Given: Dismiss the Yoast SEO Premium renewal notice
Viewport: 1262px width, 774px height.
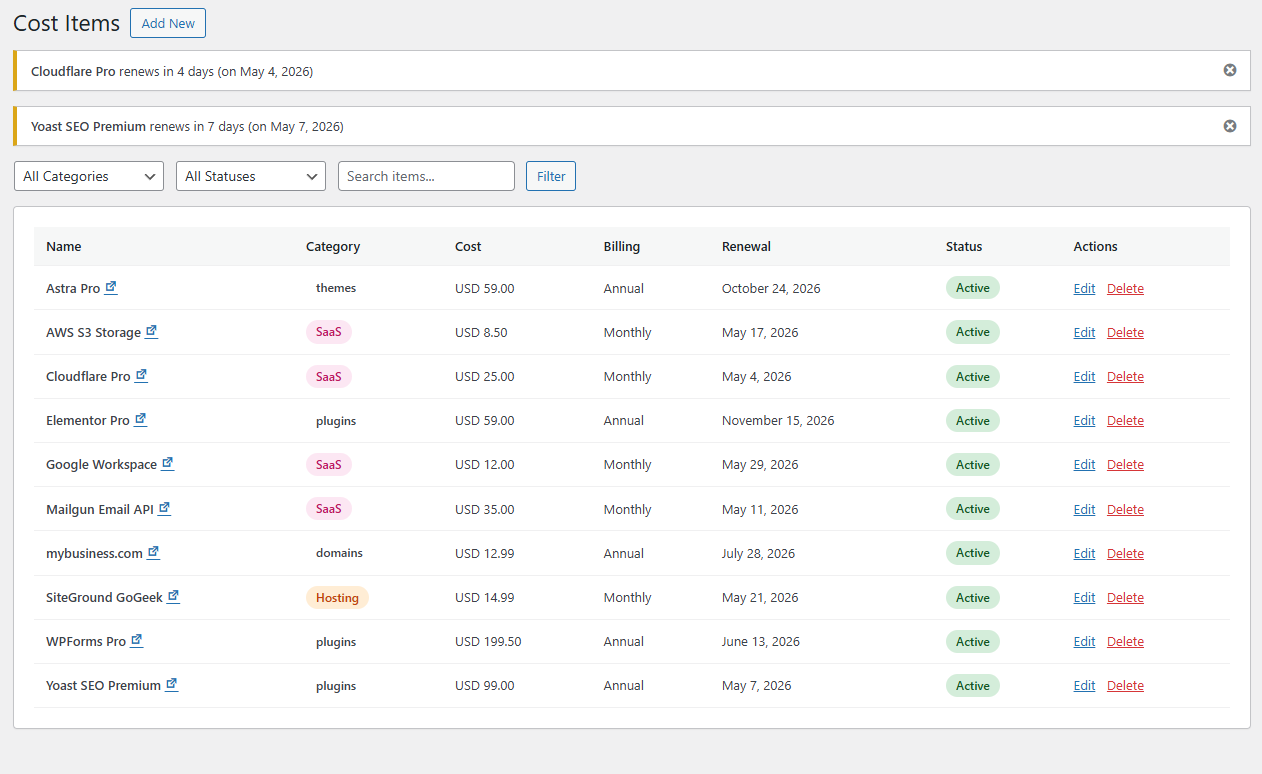Looking at the screenshot, I should click(1230, 126).
